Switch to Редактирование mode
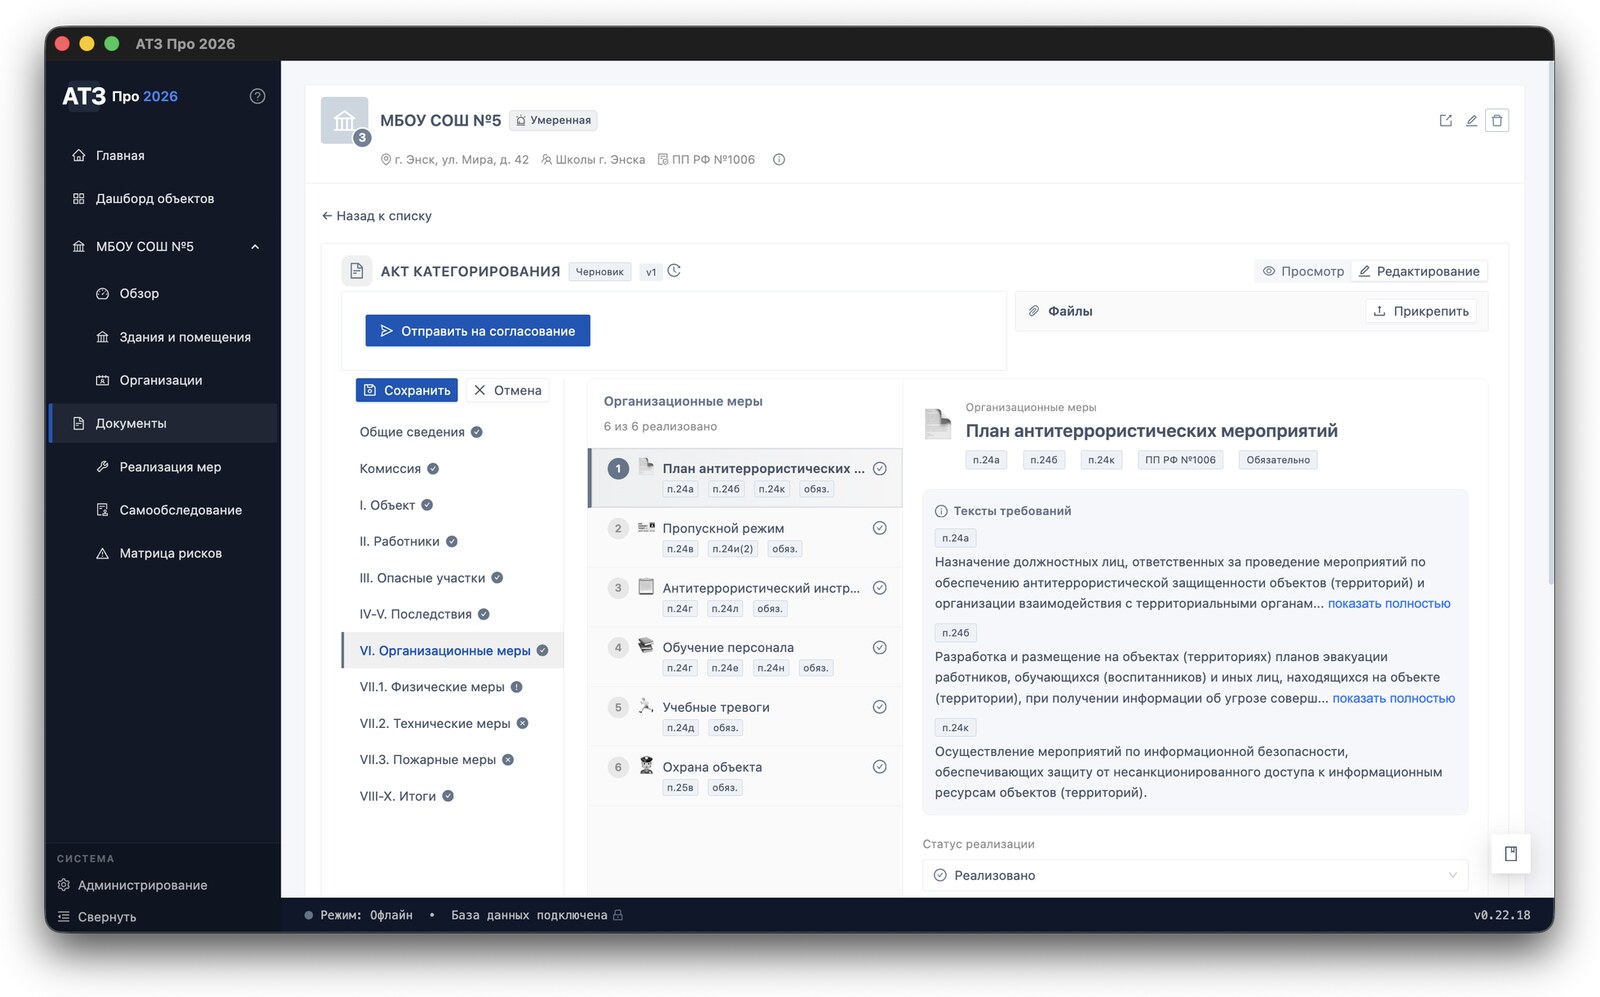1600x997 pixels. (1418, 271)
